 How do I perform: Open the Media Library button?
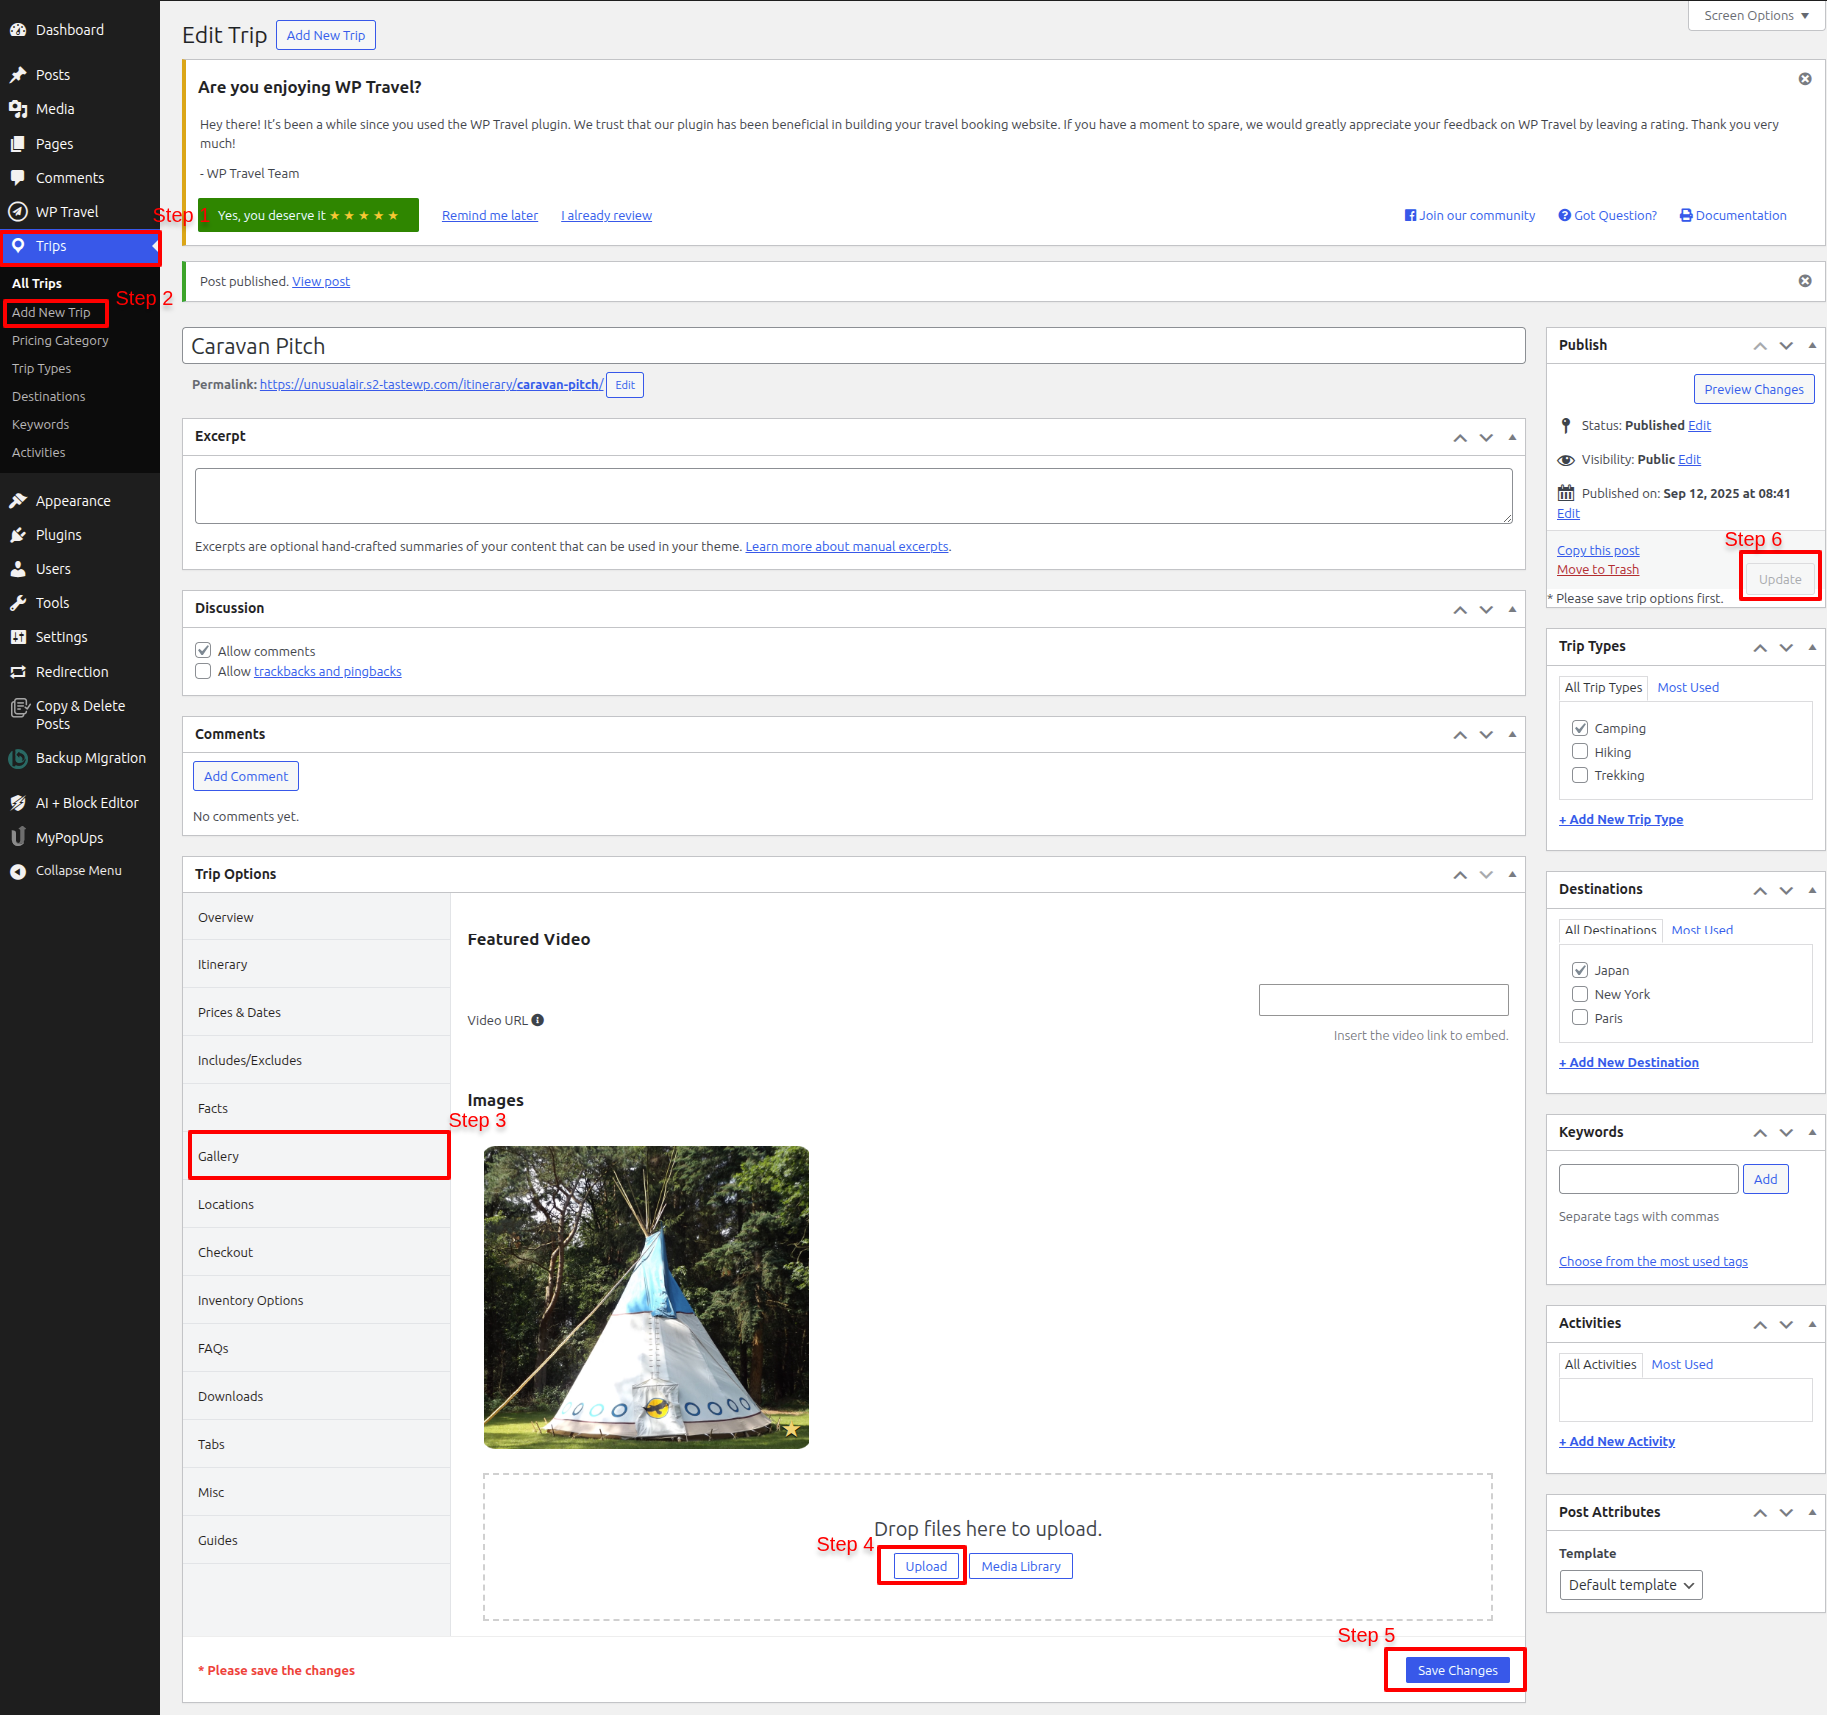(1021, 1566)
